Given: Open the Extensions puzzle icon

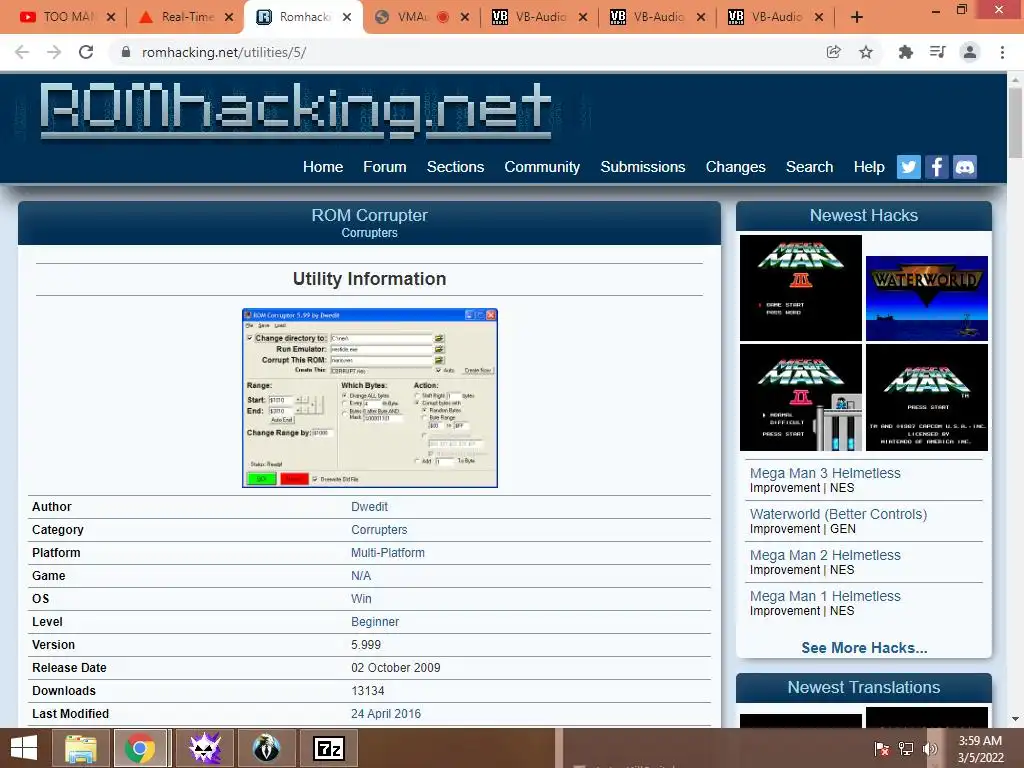Looking at the screenshot, I should pos(905,52).
